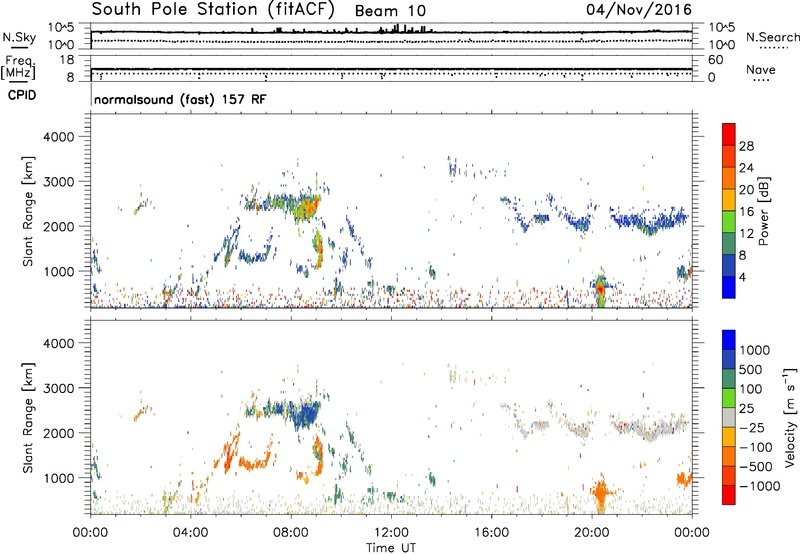Click the '12:00' time tick label

click(x=391, y=533)
